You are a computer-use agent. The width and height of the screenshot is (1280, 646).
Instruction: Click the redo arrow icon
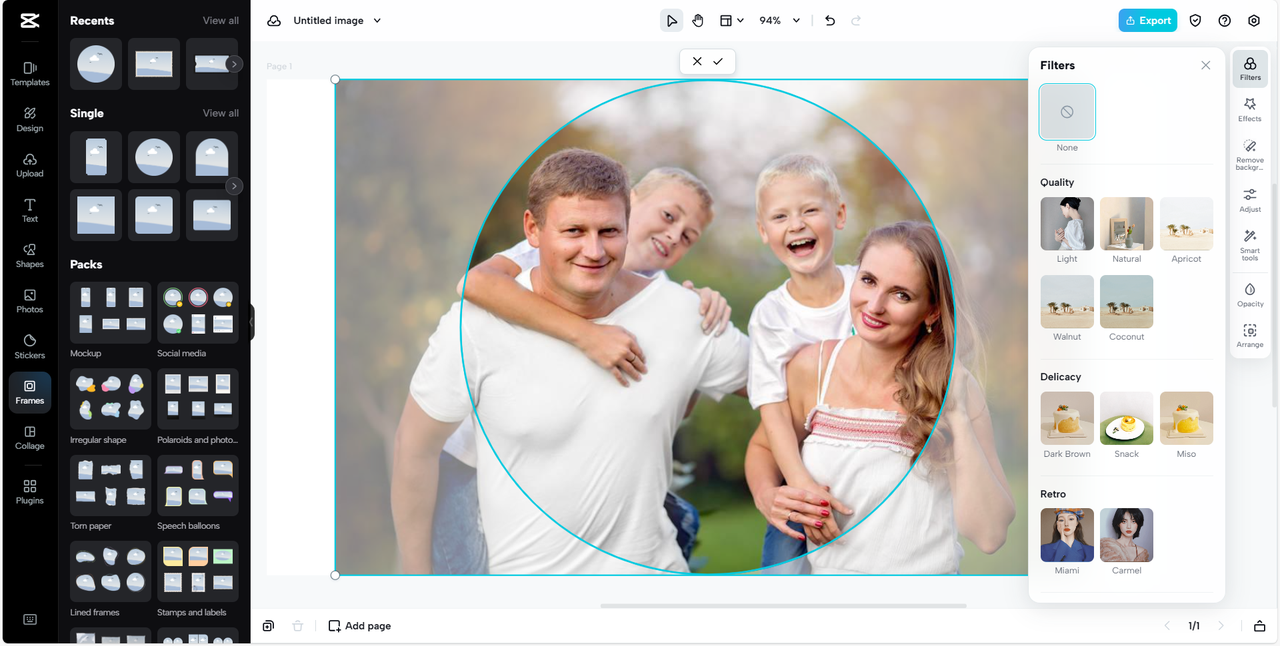856,20
